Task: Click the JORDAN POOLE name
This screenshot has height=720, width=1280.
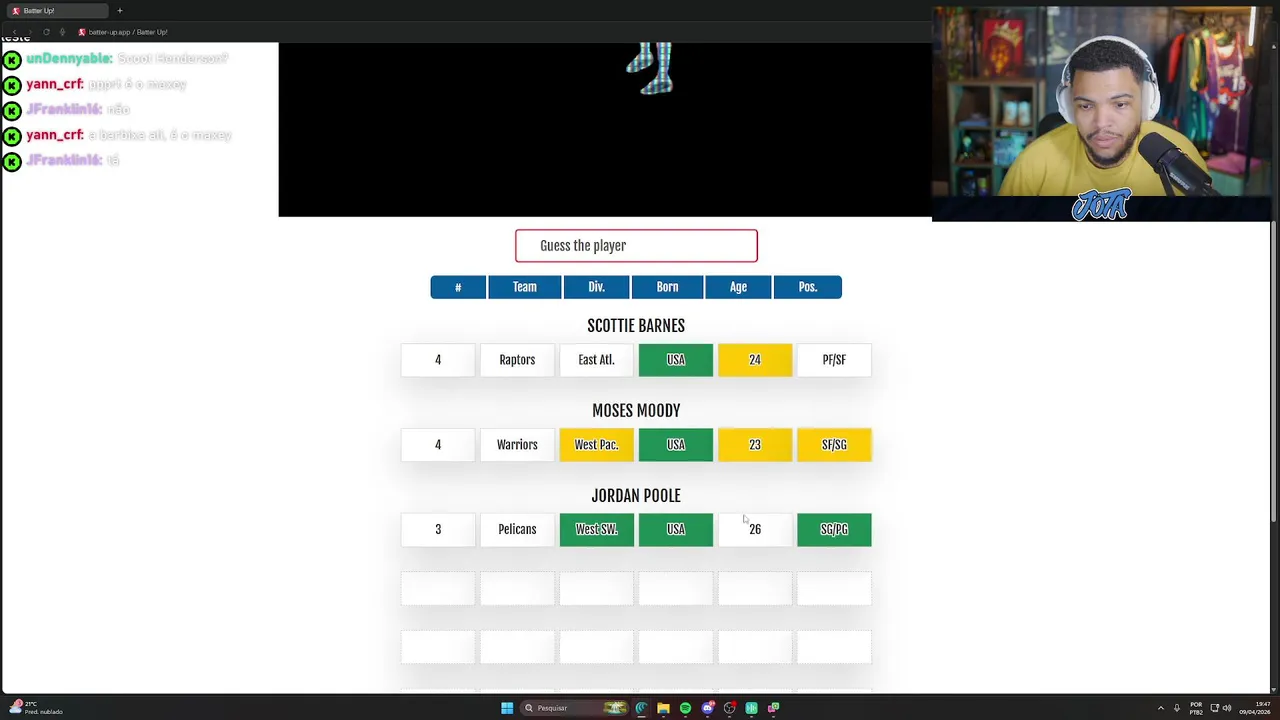Action: [x=636, y=496]
